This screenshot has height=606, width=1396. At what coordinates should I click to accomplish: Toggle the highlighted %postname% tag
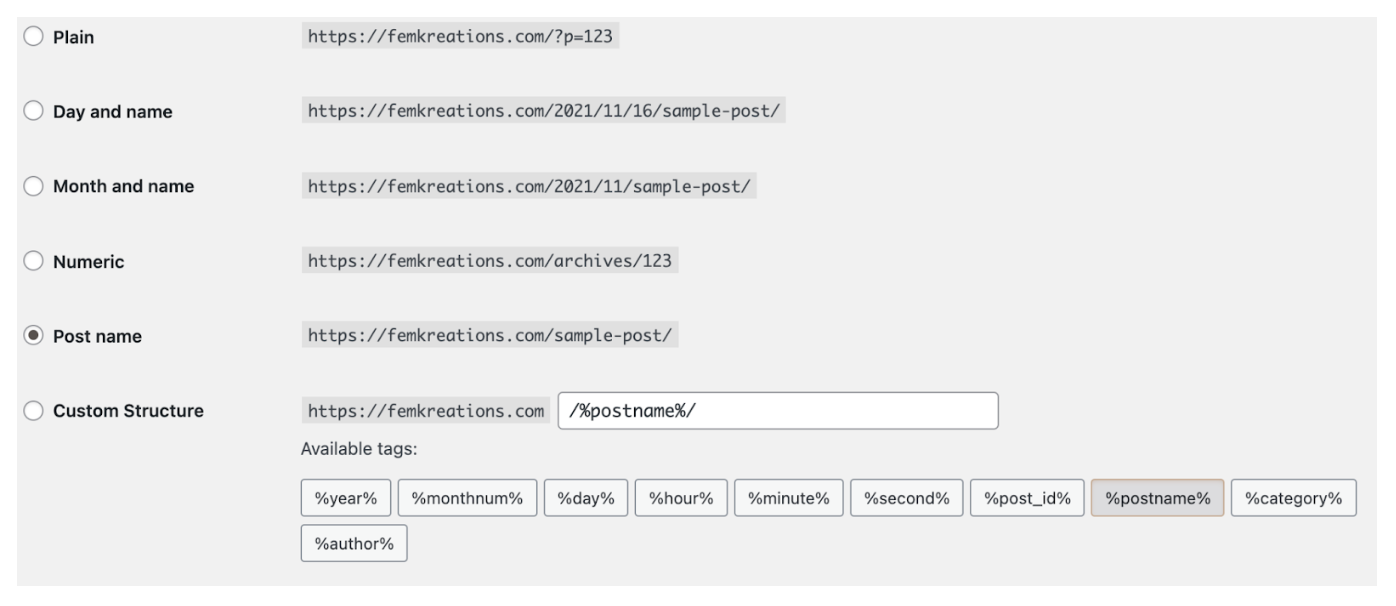pyautogui.click(x=1158, y=499)
